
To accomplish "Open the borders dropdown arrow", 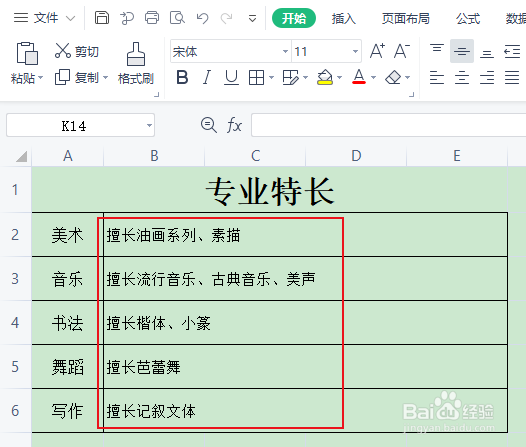I will pos(271,78).
